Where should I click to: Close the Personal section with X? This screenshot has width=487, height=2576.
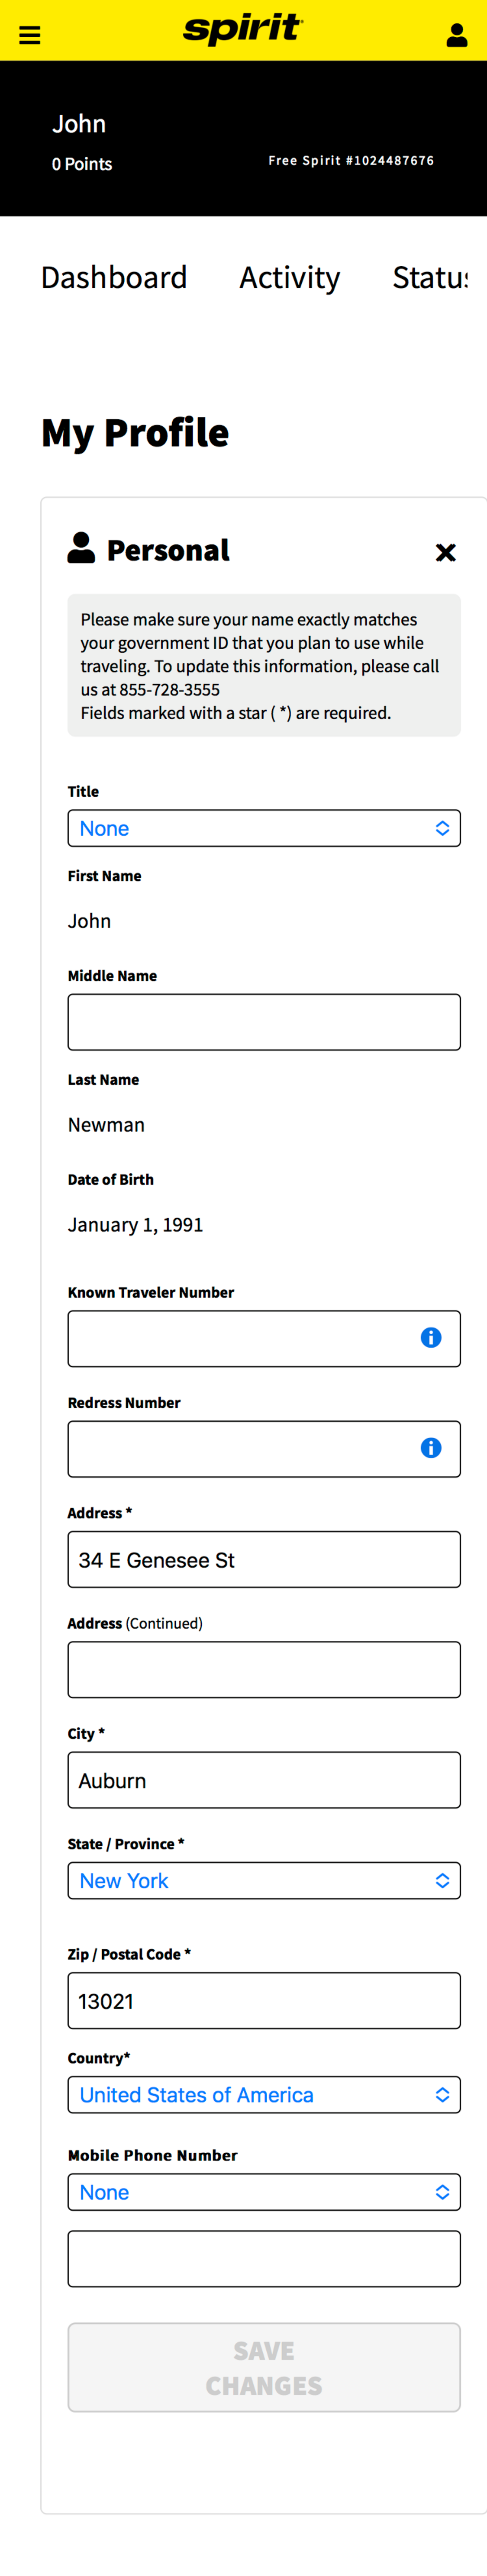(445, 552)
